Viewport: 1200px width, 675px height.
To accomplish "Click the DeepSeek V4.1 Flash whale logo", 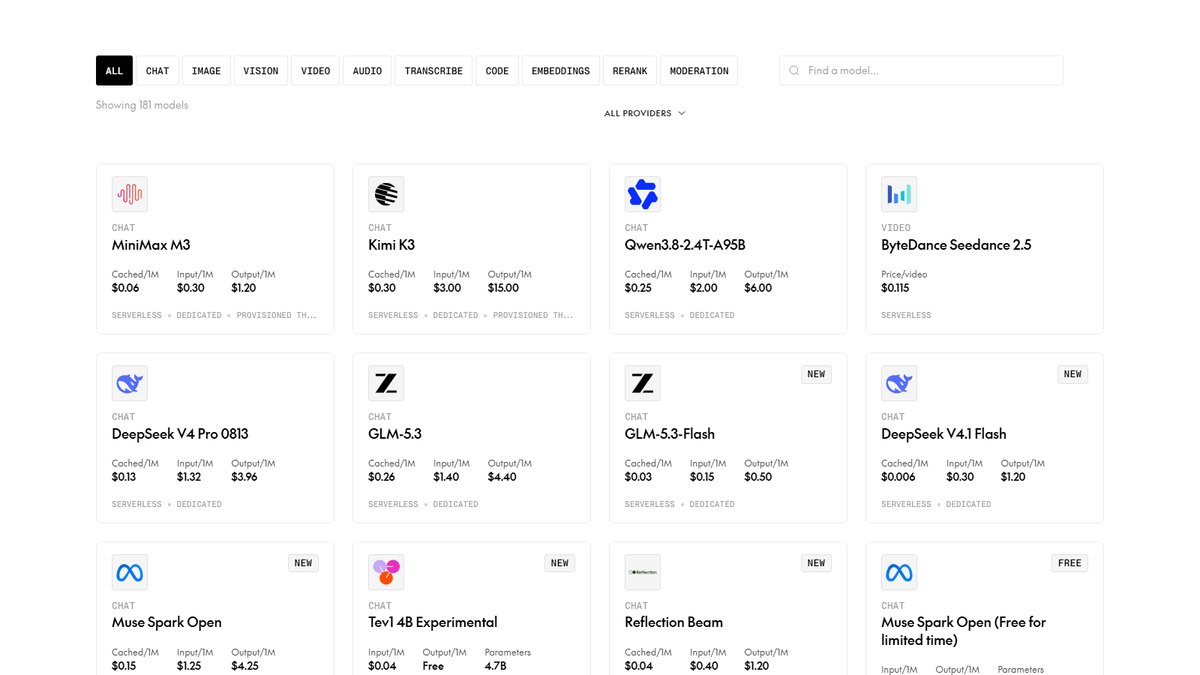I will (899, 383).
